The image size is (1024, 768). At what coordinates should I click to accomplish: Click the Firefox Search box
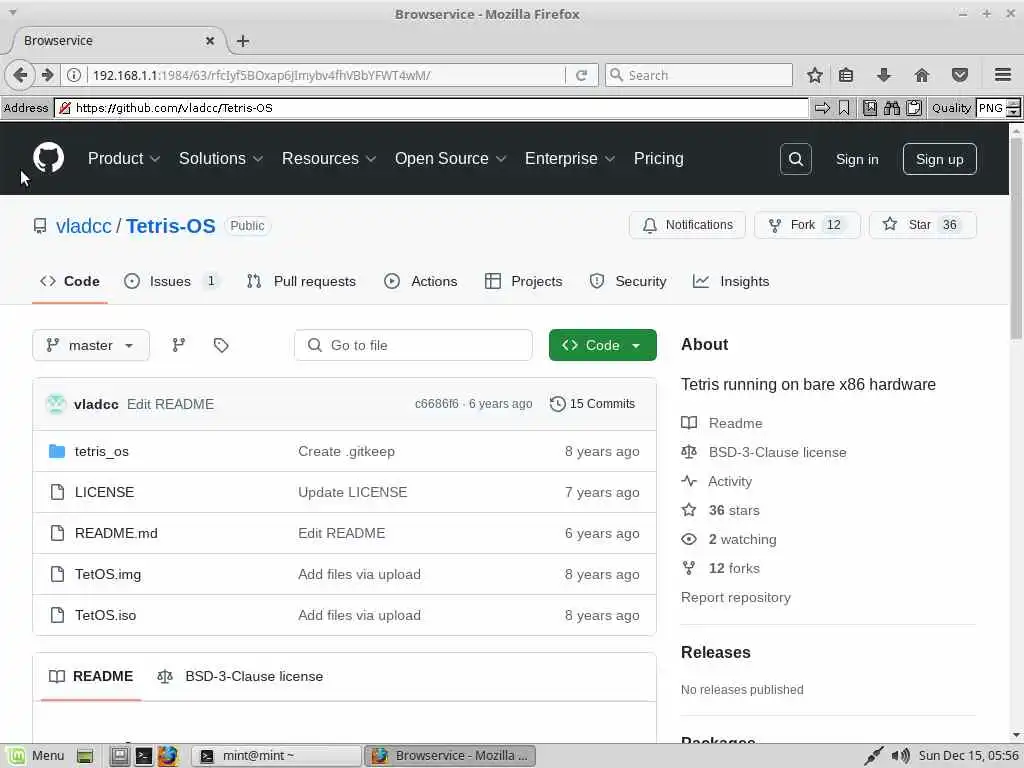pos(699,75)
